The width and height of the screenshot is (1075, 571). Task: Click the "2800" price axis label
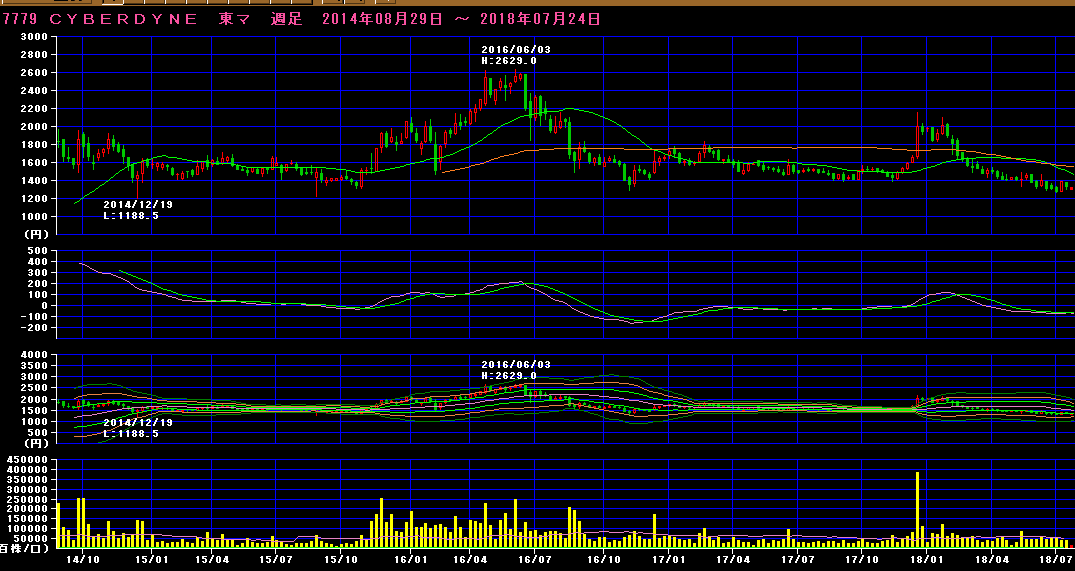34,54
